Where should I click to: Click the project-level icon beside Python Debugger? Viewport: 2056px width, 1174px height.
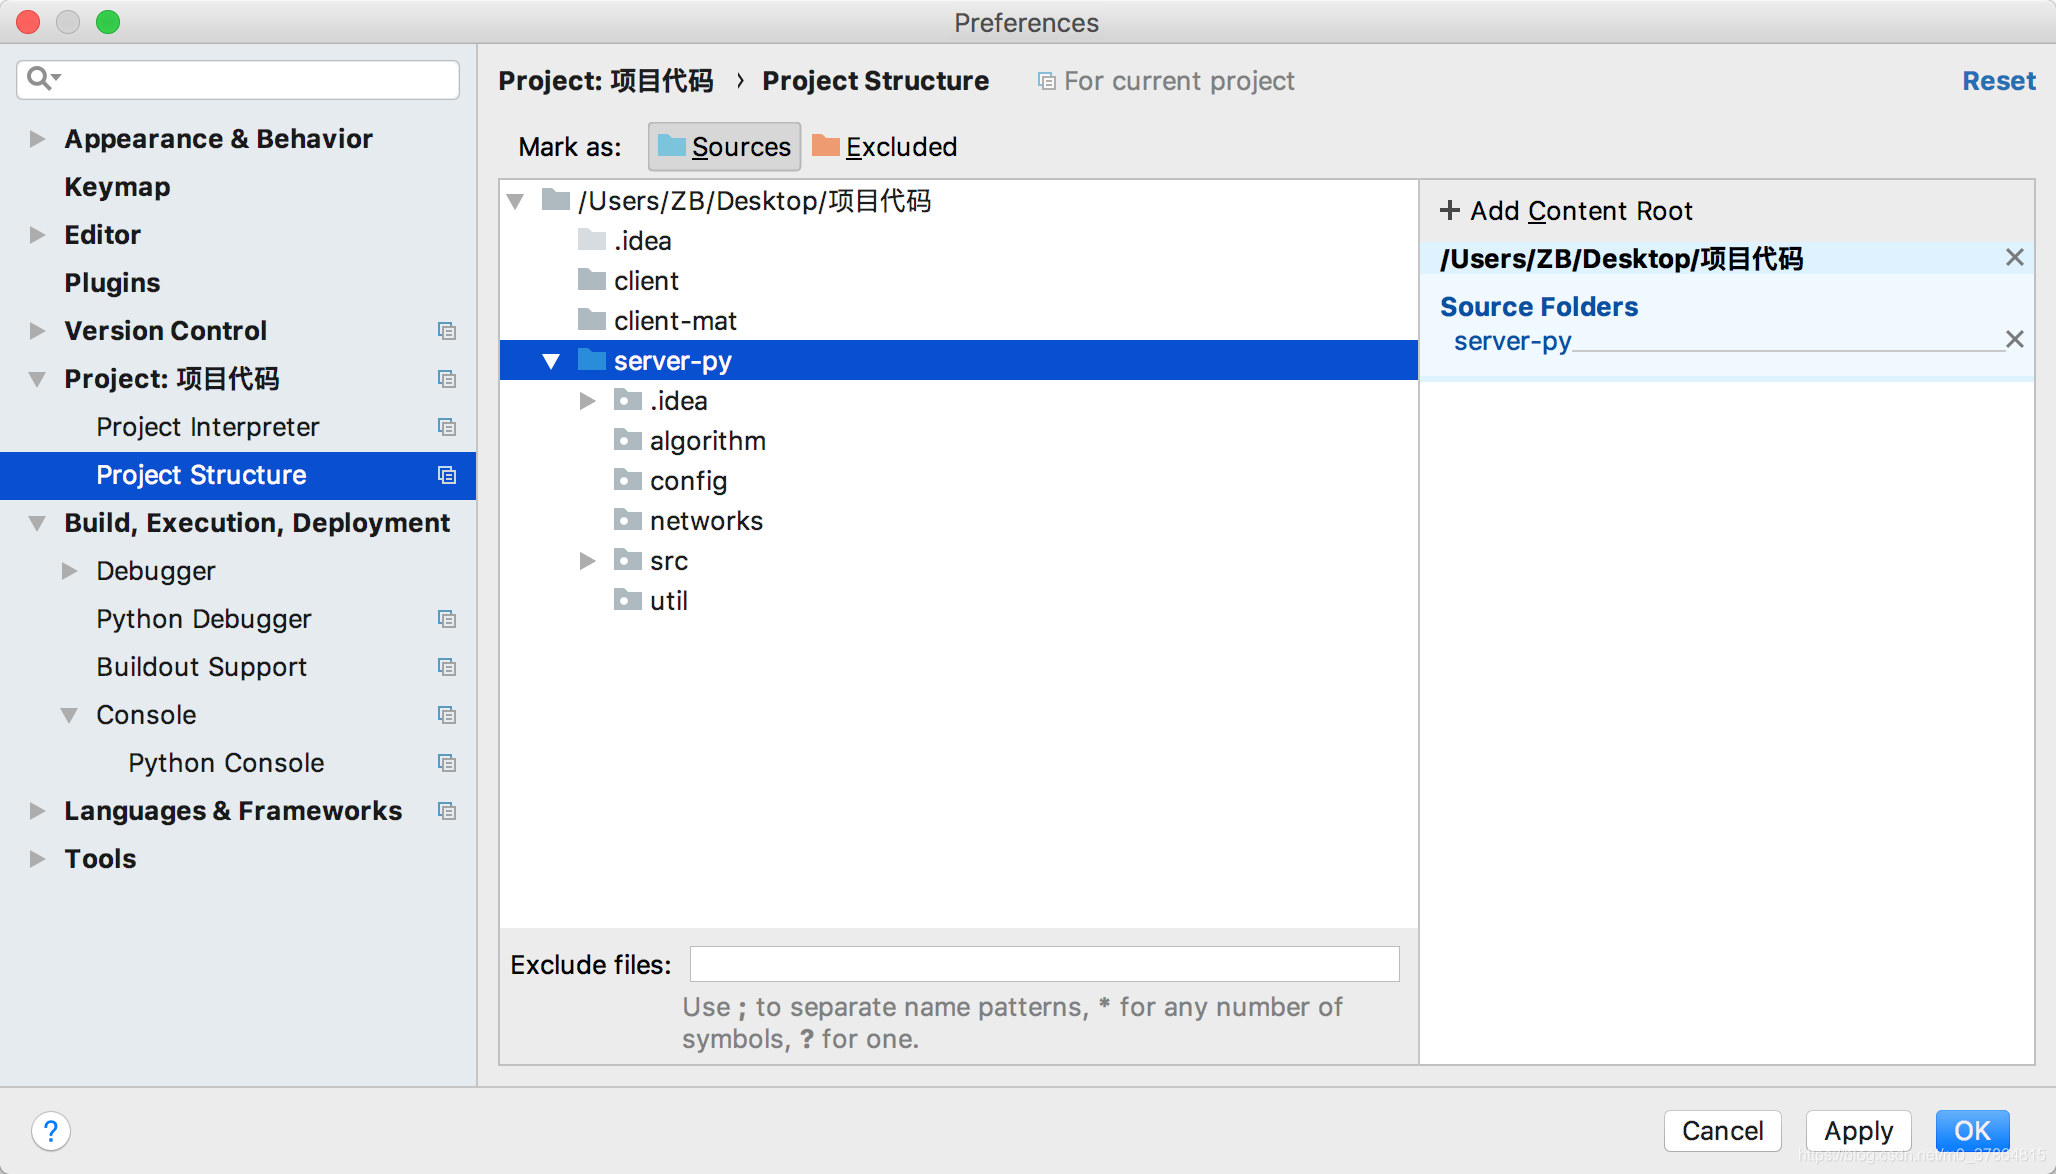click(x=447, y=619)
